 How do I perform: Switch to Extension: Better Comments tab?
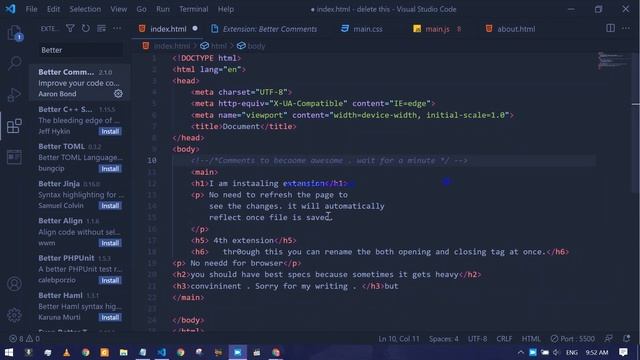coord(269,29)
